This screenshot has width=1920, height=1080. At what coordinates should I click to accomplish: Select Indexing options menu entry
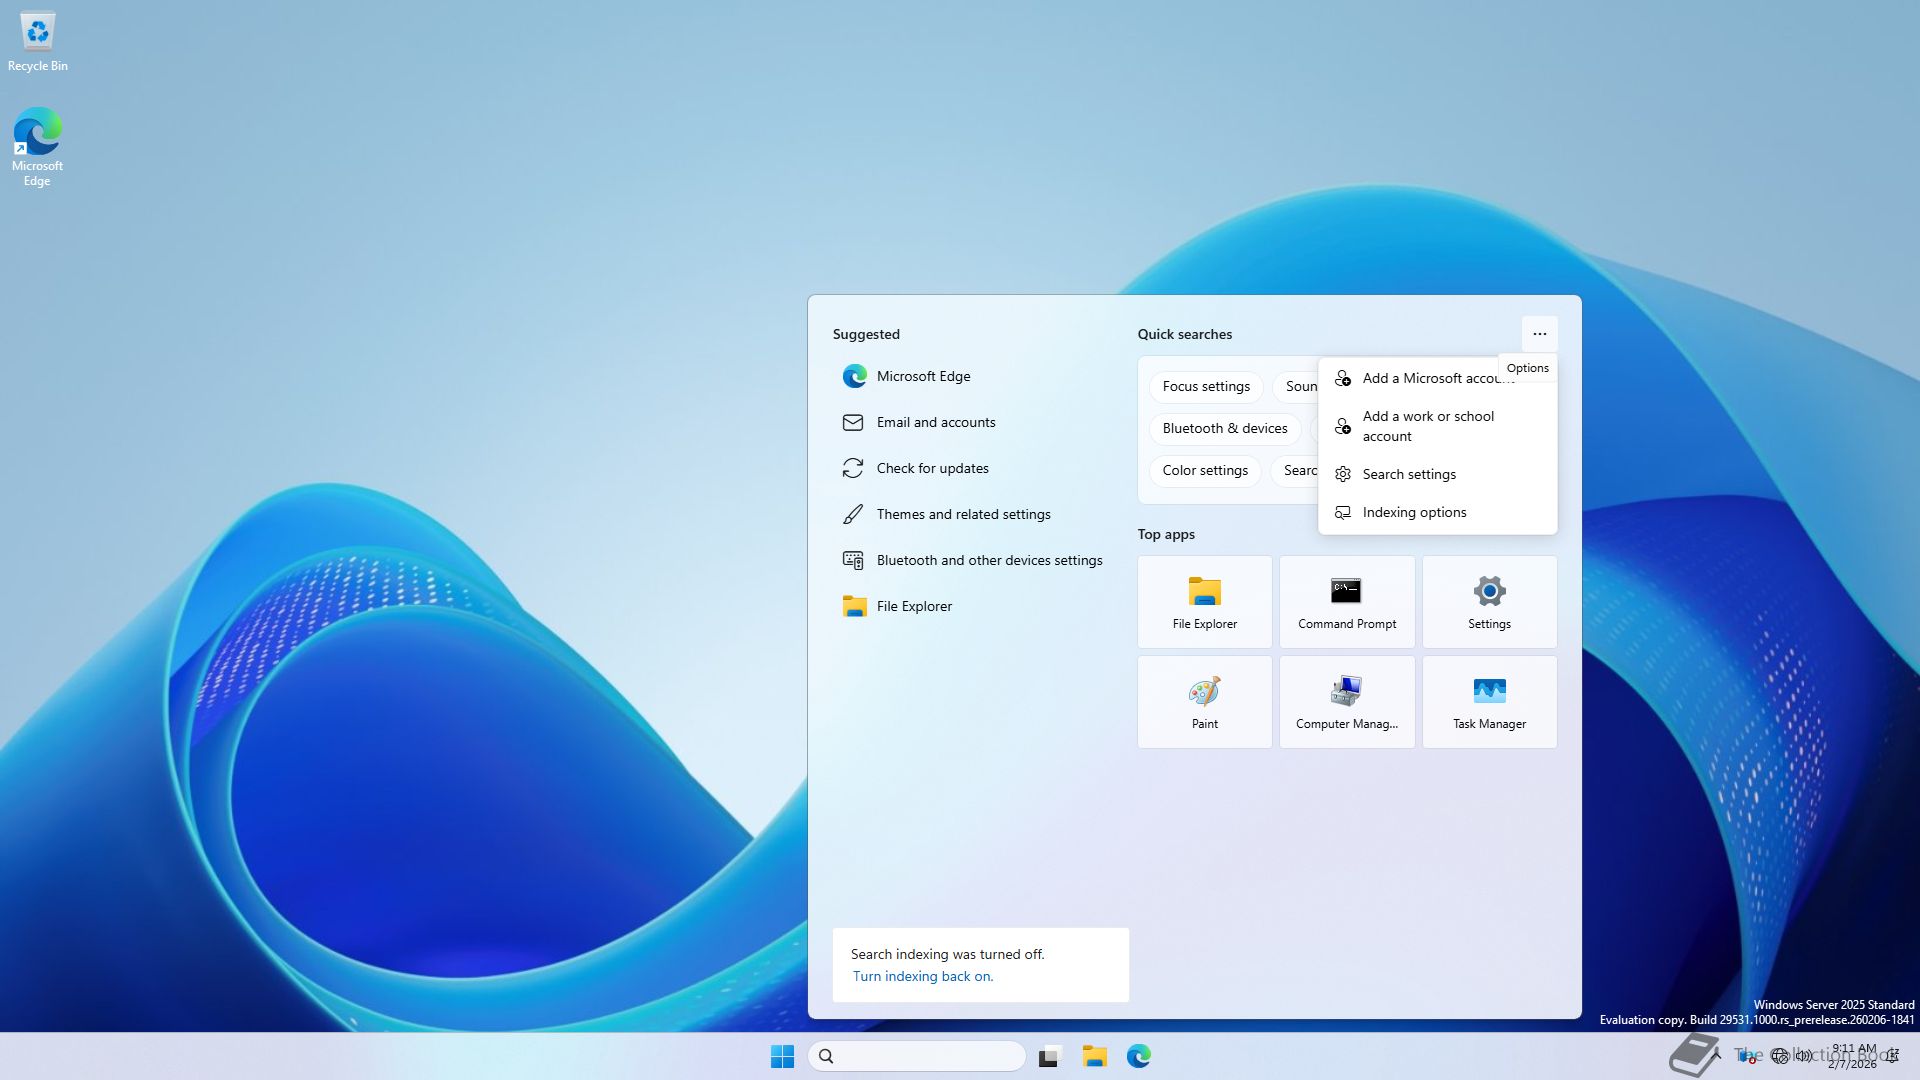1413,512
